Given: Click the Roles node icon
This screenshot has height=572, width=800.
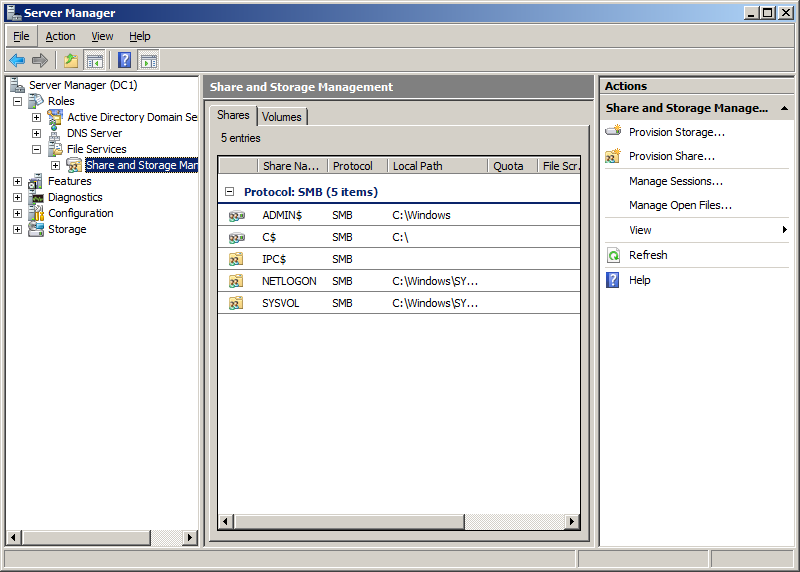Looking at the screenshot, I should [x=36, y=101].
